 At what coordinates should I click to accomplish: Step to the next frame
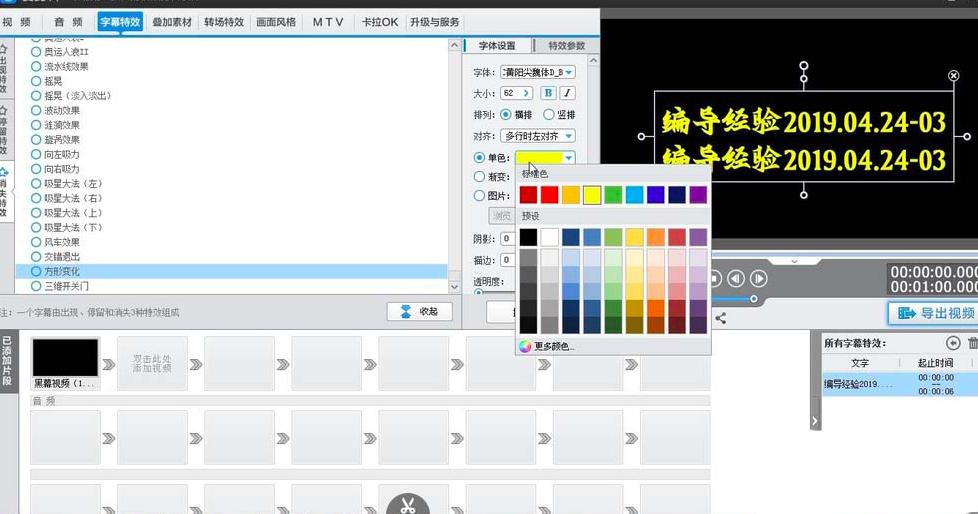[759, 278]
